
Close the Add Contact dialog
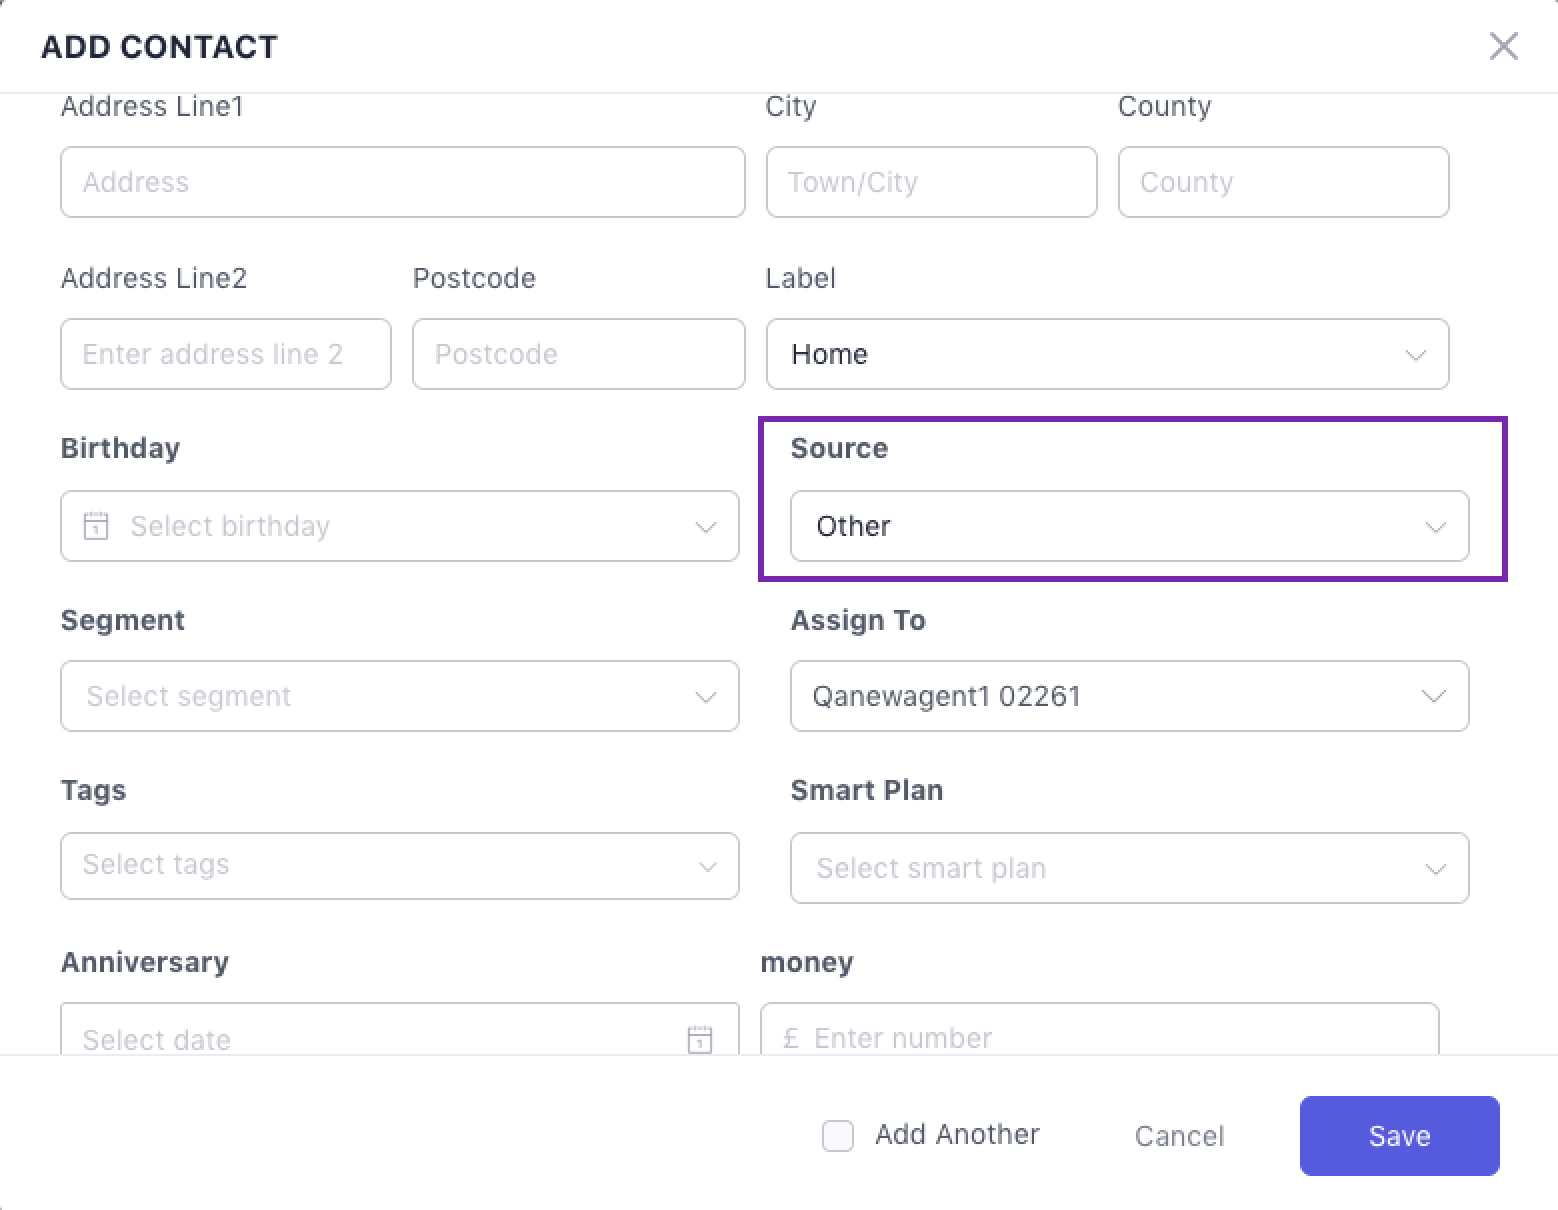click(1503, 46)
